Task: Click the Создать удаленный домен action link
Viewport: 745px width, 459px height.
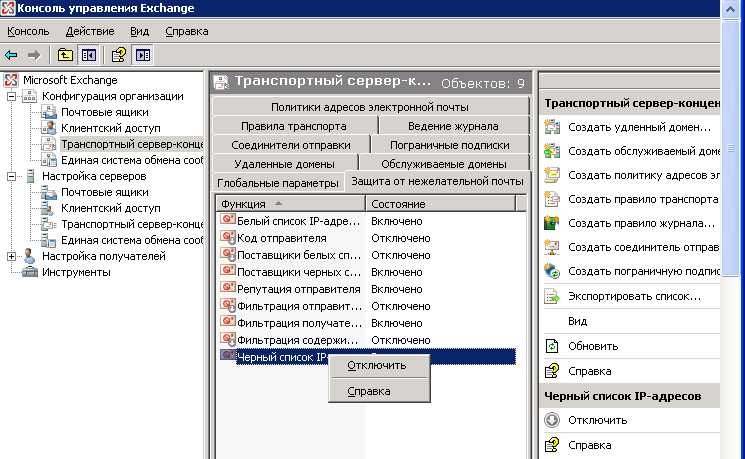Action: 640,127
